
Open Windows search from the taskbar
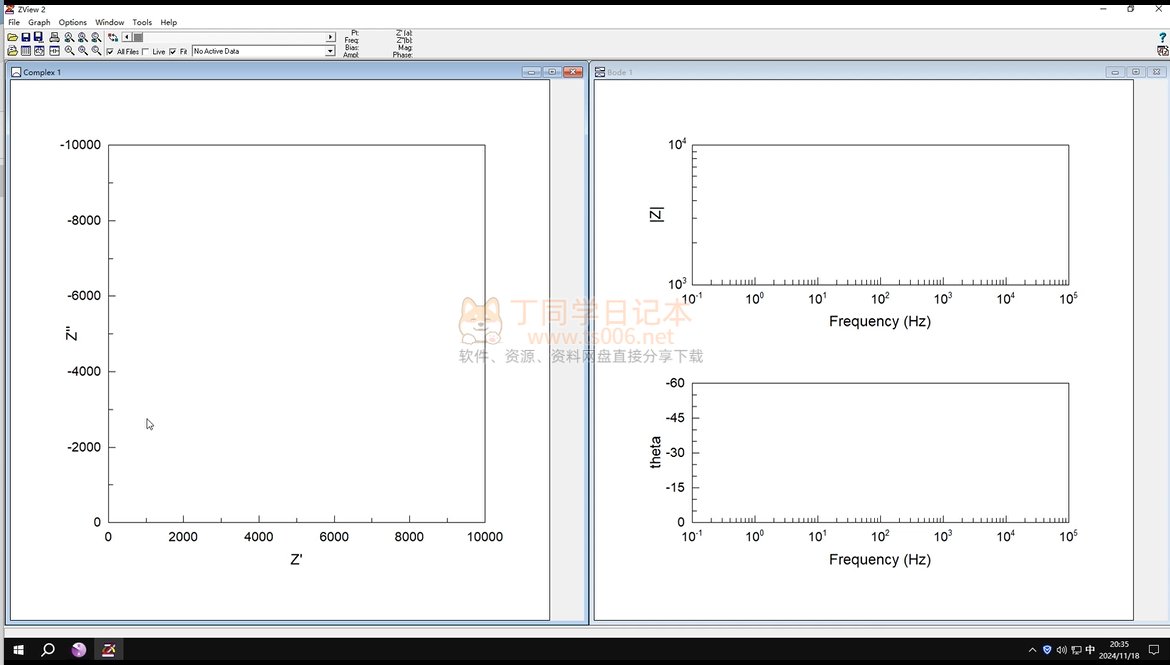coord(48,650)
